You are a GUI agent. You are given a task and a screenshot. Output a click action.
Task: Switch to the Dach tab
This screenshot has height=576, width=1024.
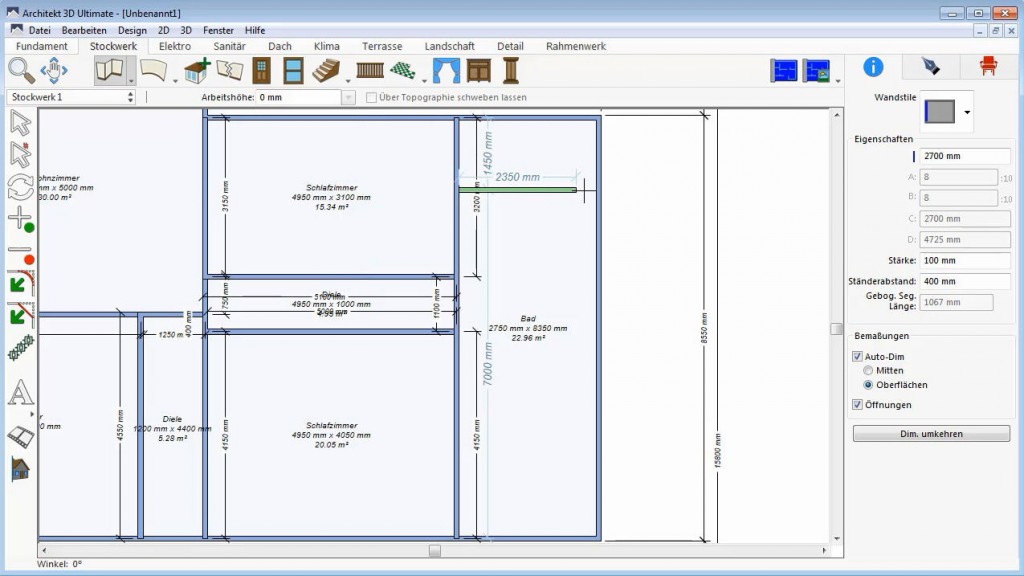click(x=280, y=46)
